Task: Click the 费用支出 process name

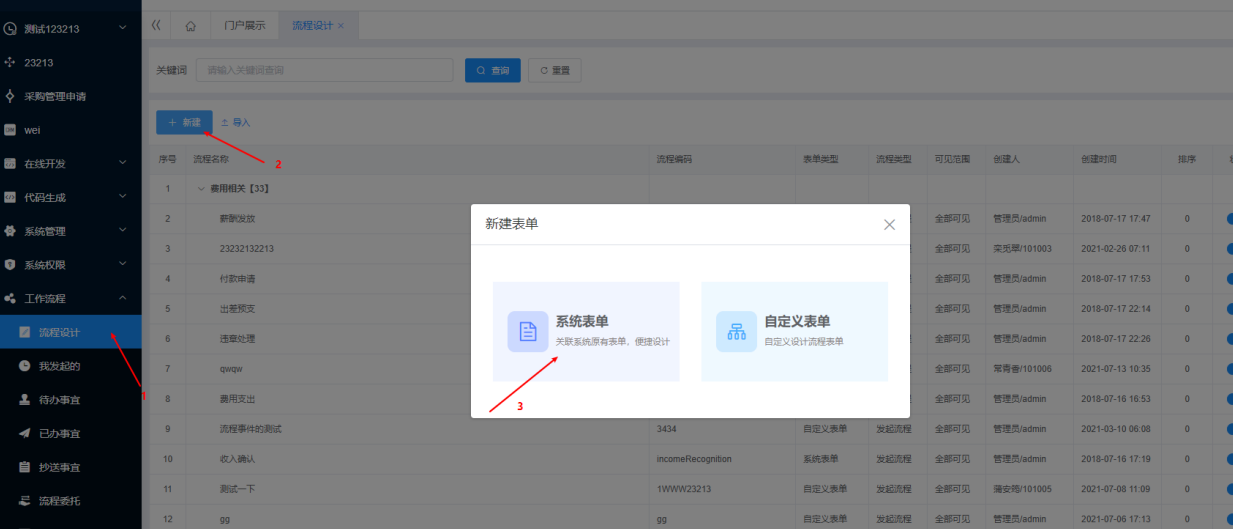Action: tap(238, 399)
